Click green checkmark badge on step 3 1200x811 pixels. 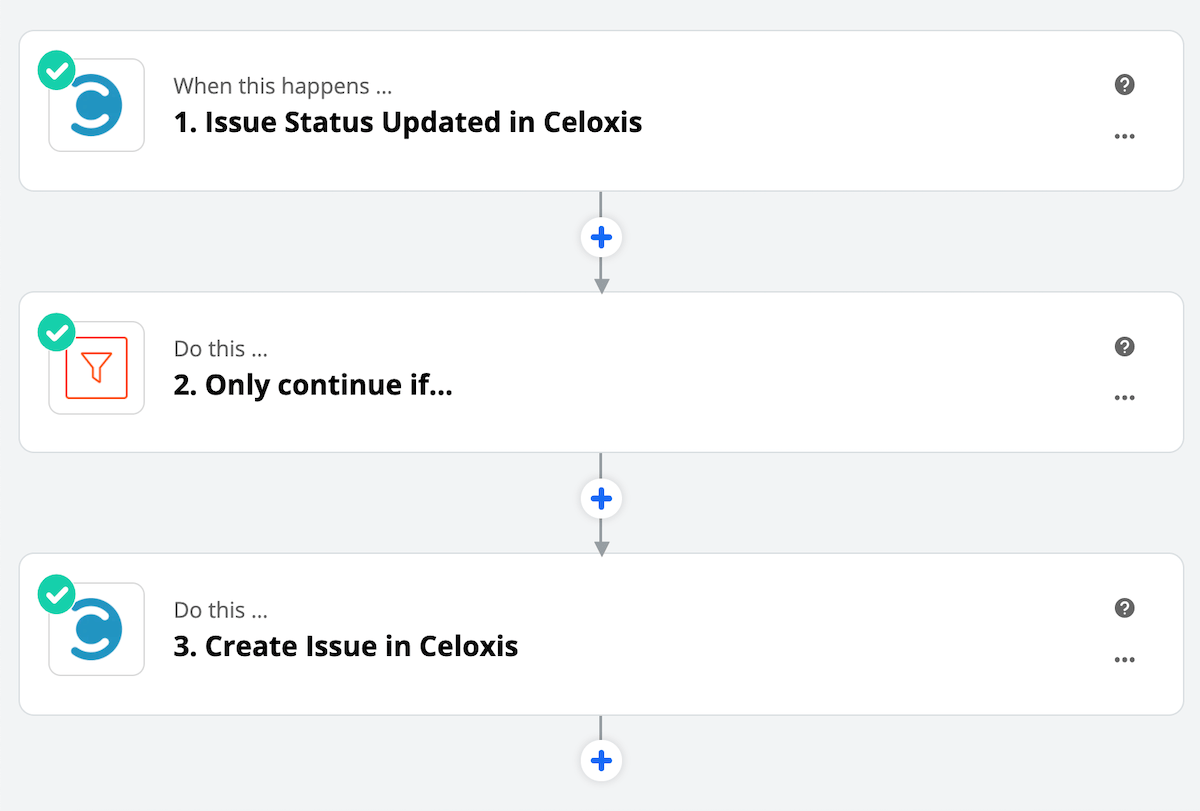(x=56, y=594)
